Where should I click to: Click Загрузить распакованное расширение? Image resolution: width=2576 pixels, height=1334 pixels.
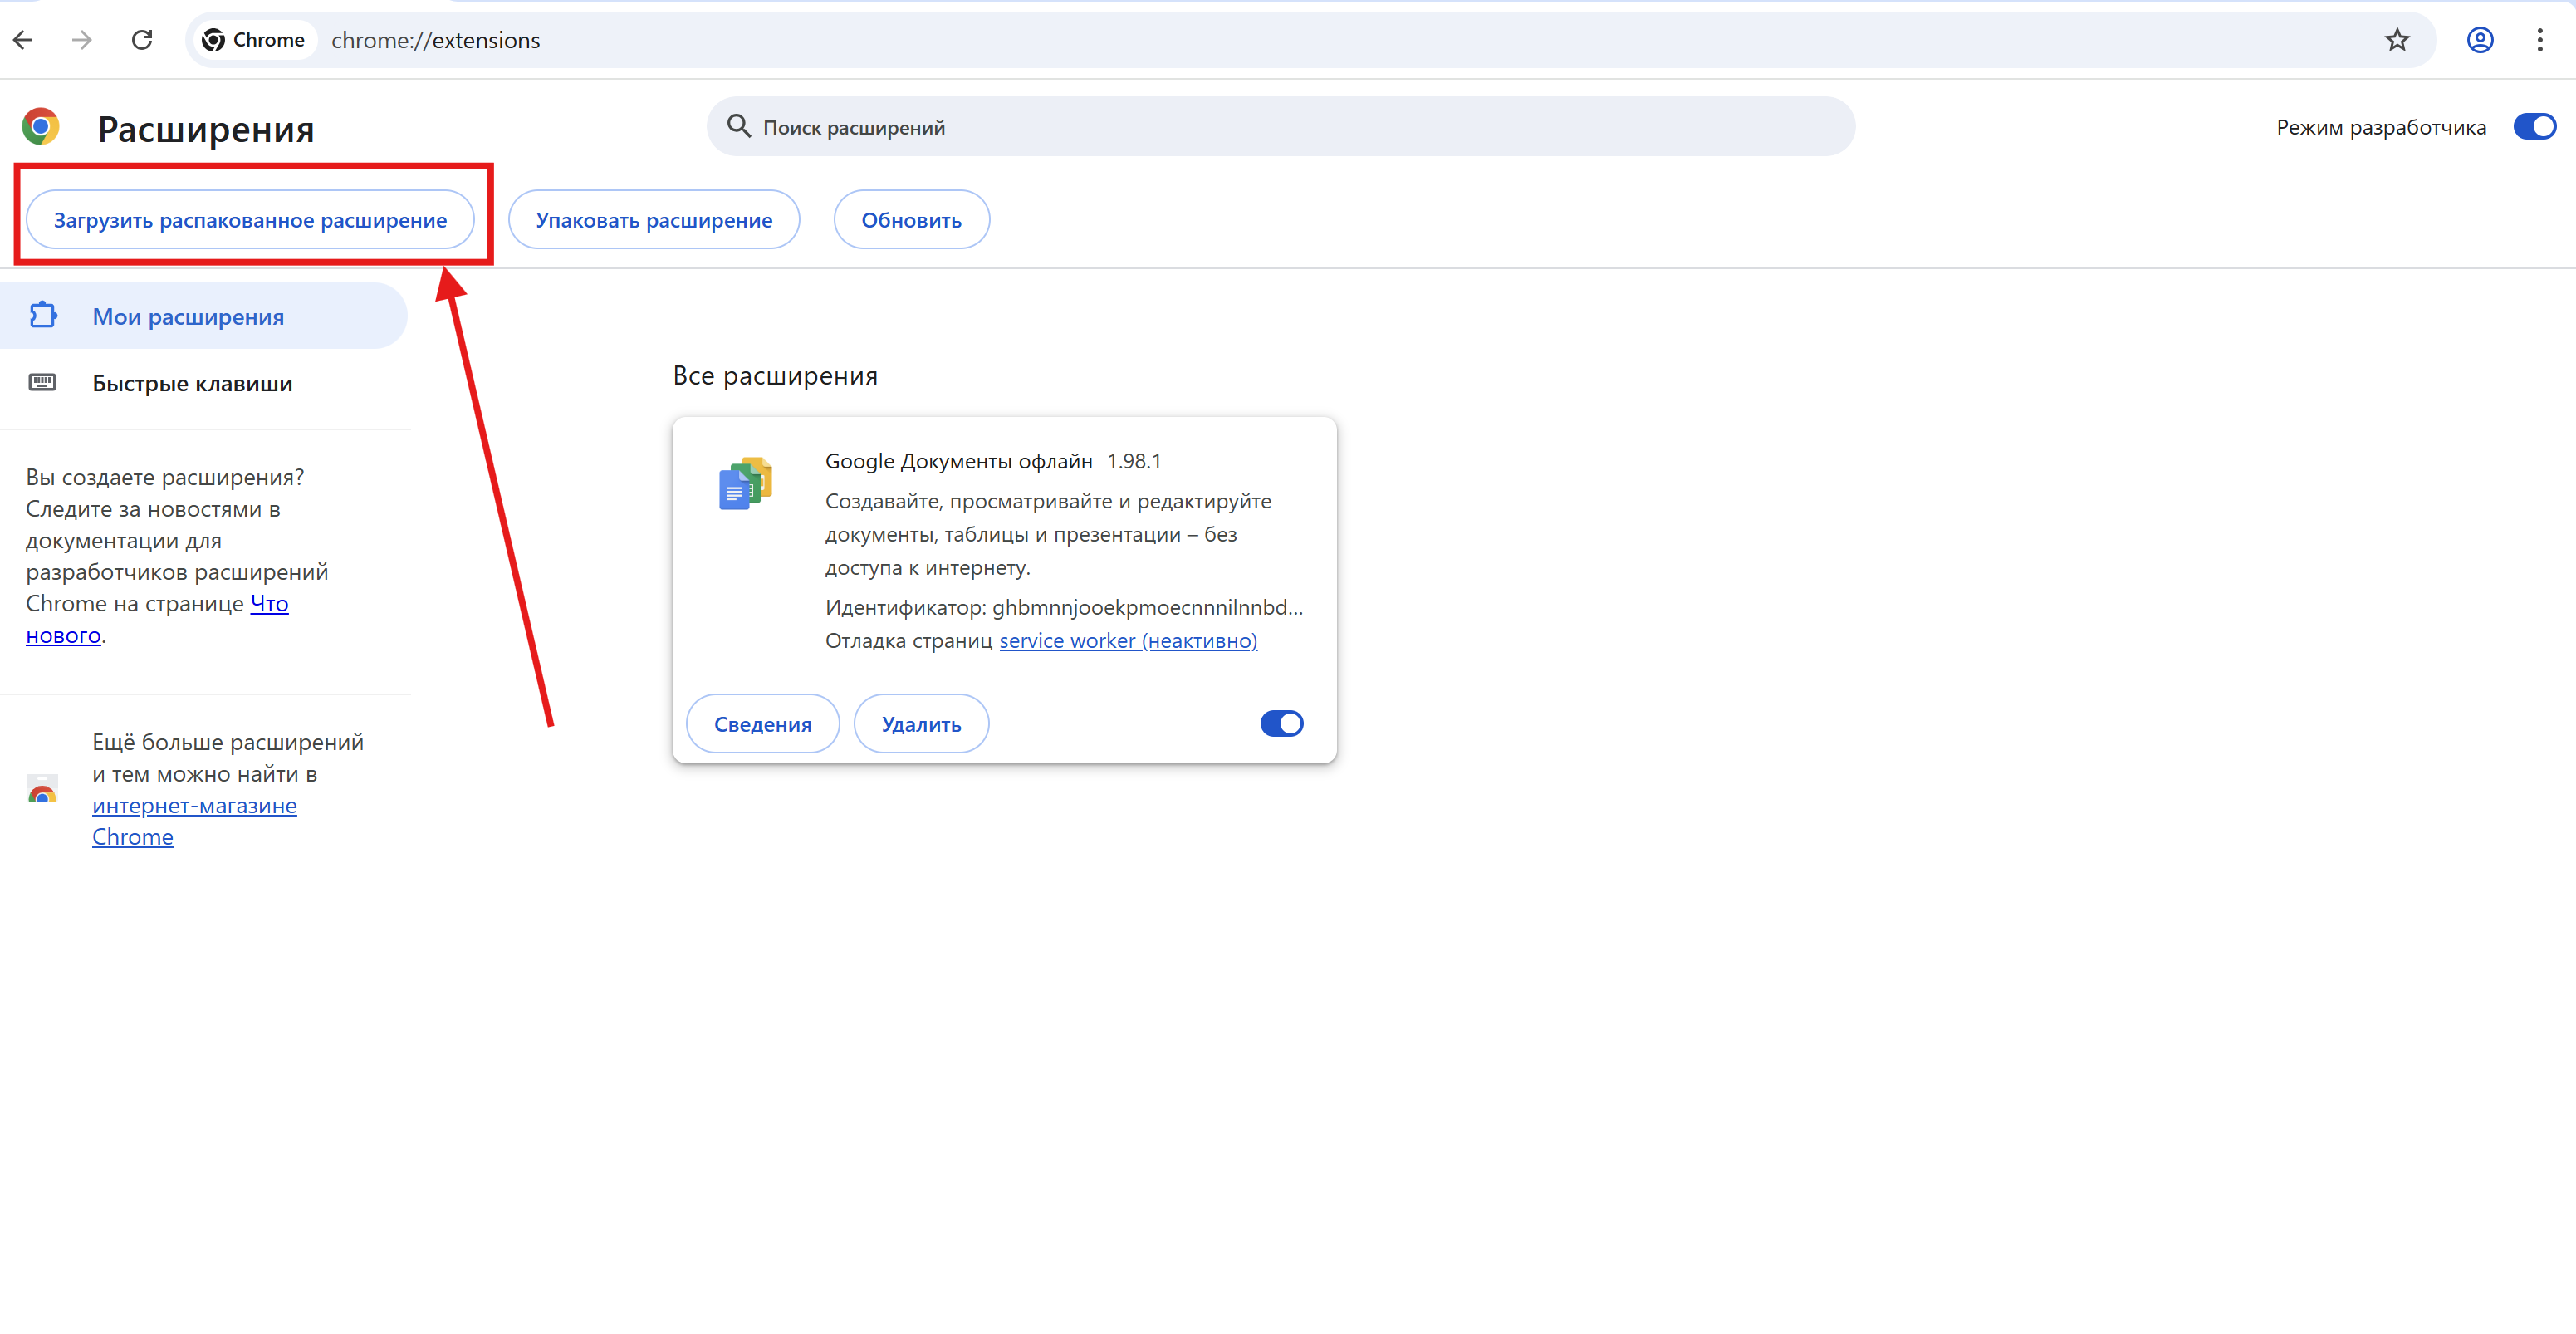click(x=251, y=219)
